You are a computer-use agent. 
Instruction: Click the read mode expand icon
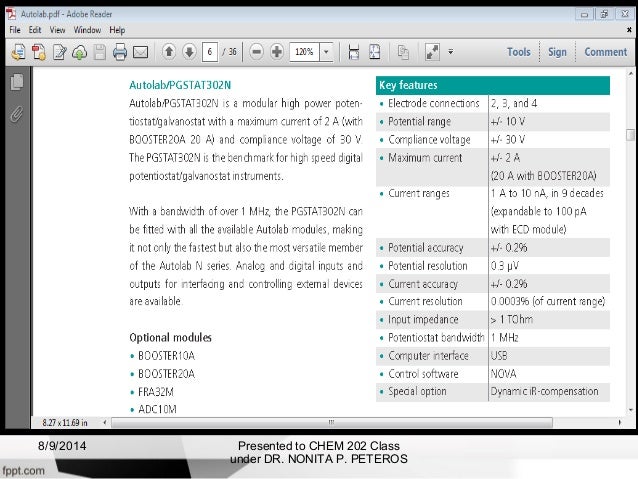432,52
